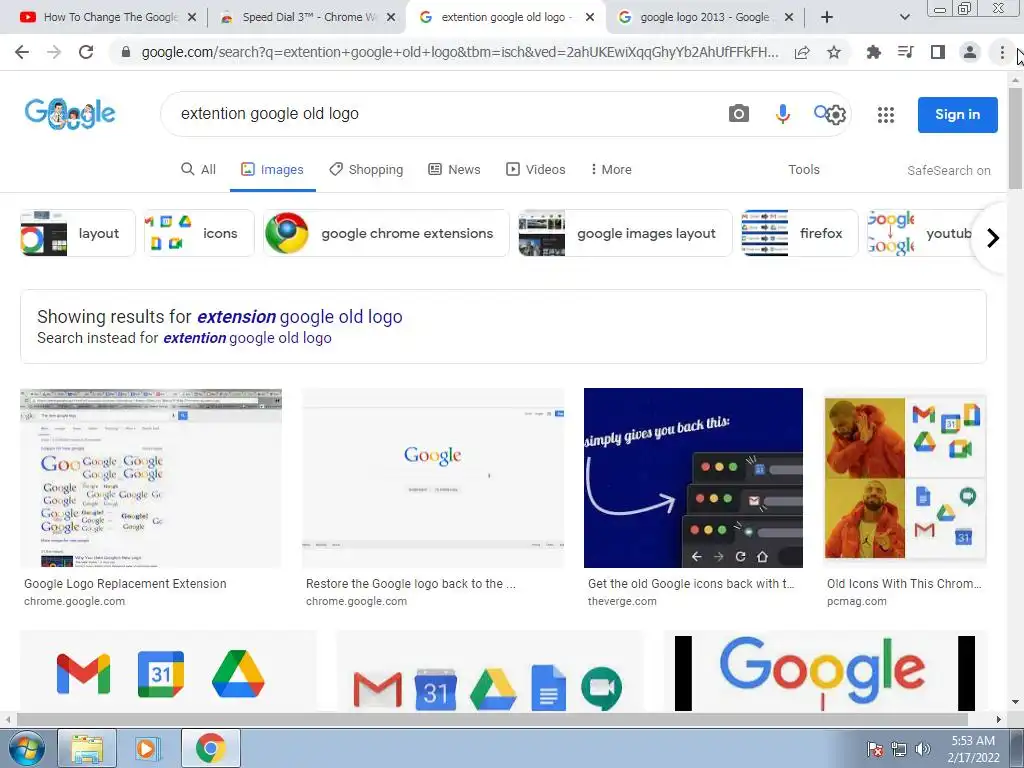This screenshot has height=768, width=1024.
Task: Click the extension google old logo link
Action: [300, 317]
